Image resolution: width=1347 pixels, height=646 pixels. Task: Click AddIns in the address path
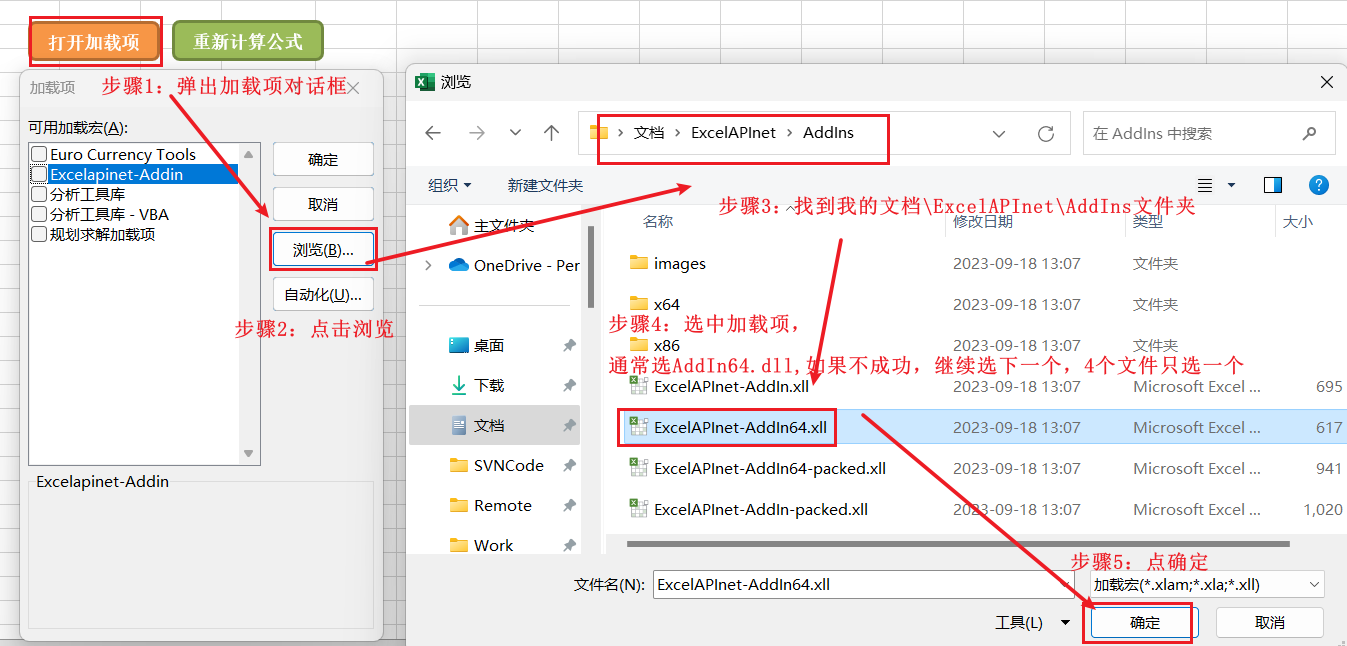(x=828, y=132)
